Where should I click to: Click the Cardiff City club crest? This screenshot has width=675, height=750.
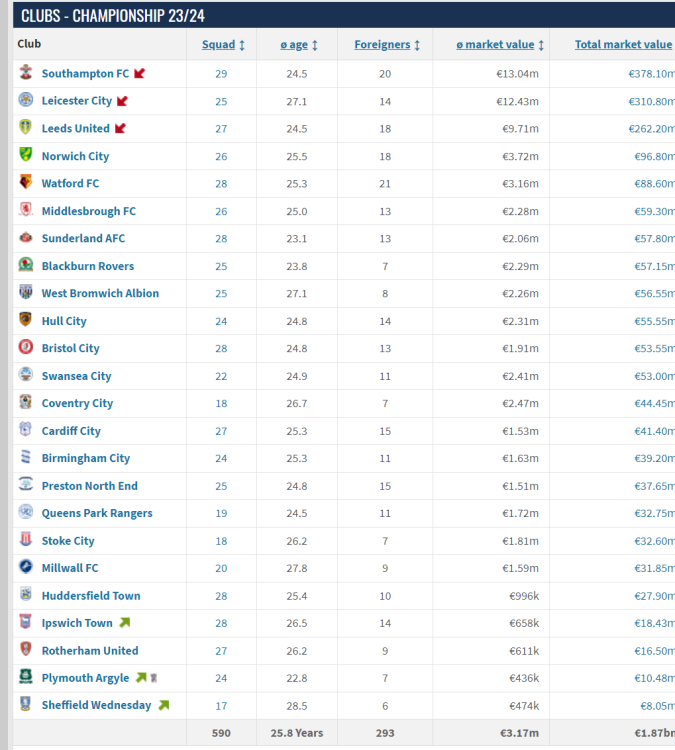point(26,430)
